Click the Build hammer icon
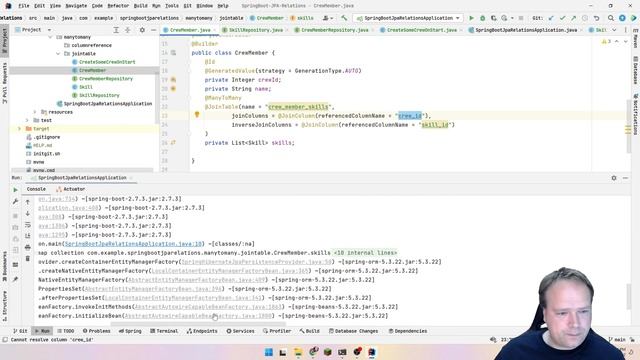640x360 pixels. (x=344, y=18)
